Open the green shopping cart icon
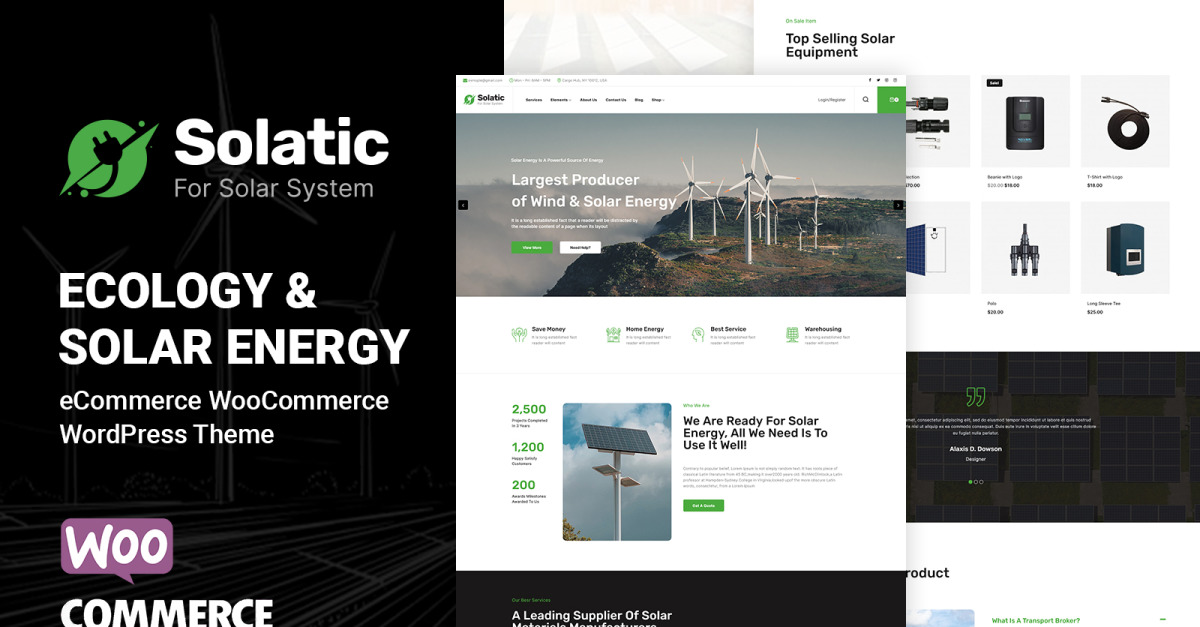Viewport: 1200px width, 627px height. [x=892, y=100]
